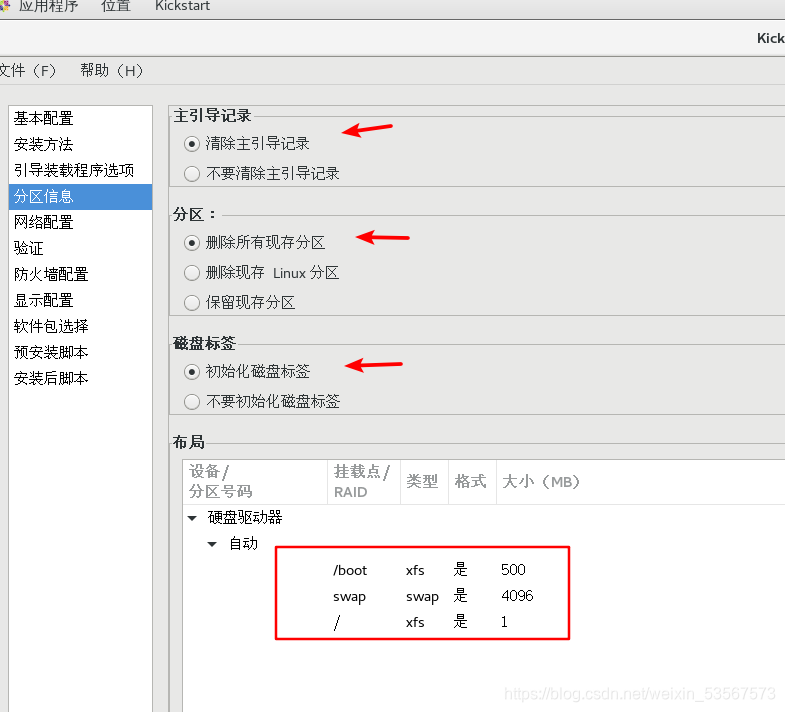This screenshot has width=785, height=712.
Task: Go to 网络配置 section
Action: (81, 222)
